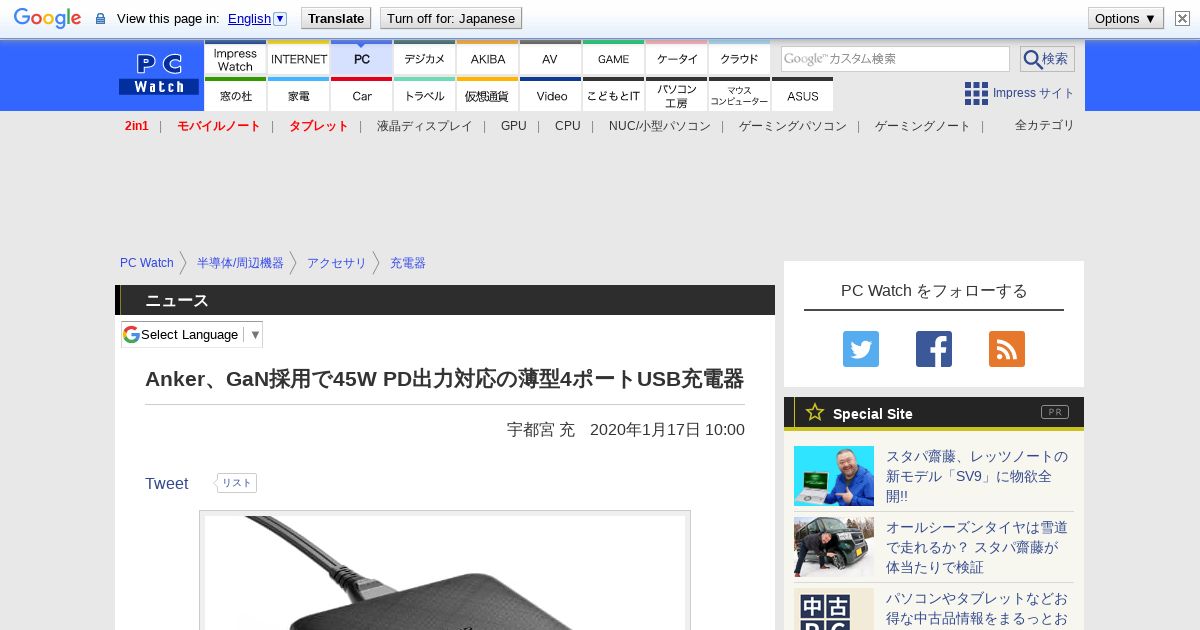Open the クラウド tab
Viewport: 1200px width, 630px height.
click(x=740, y=58)
